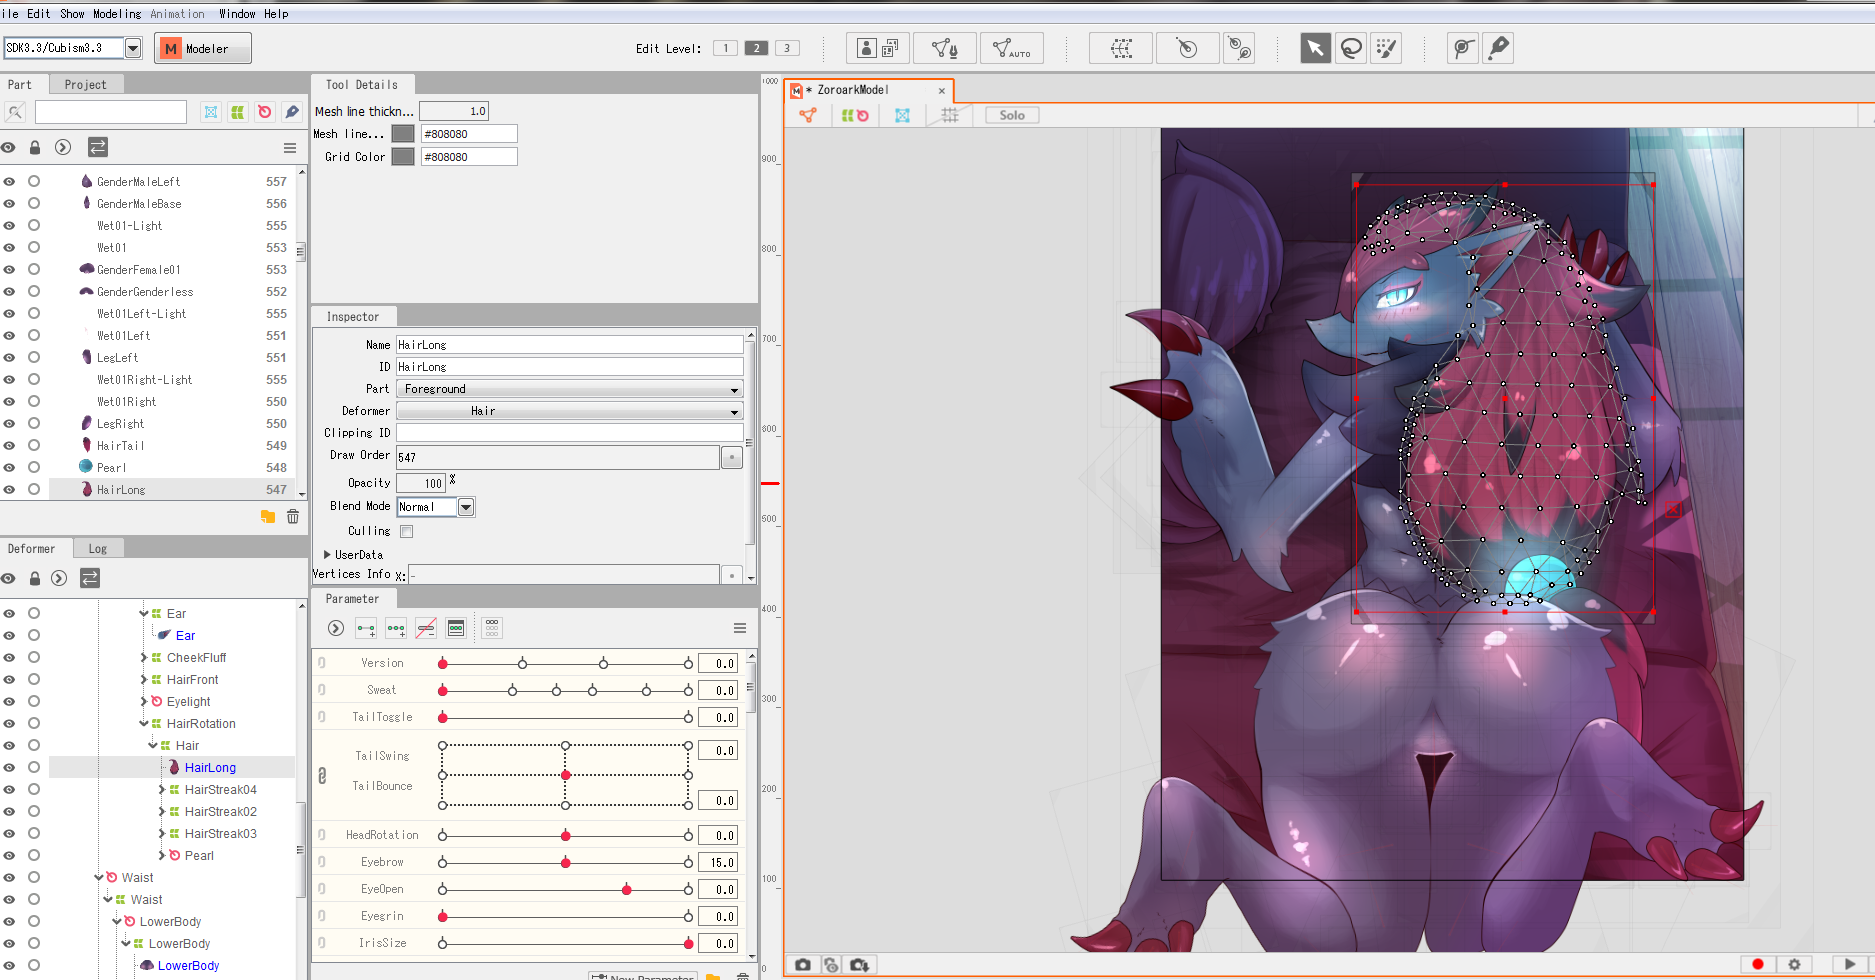Expand the UserData section

[327, 555]
